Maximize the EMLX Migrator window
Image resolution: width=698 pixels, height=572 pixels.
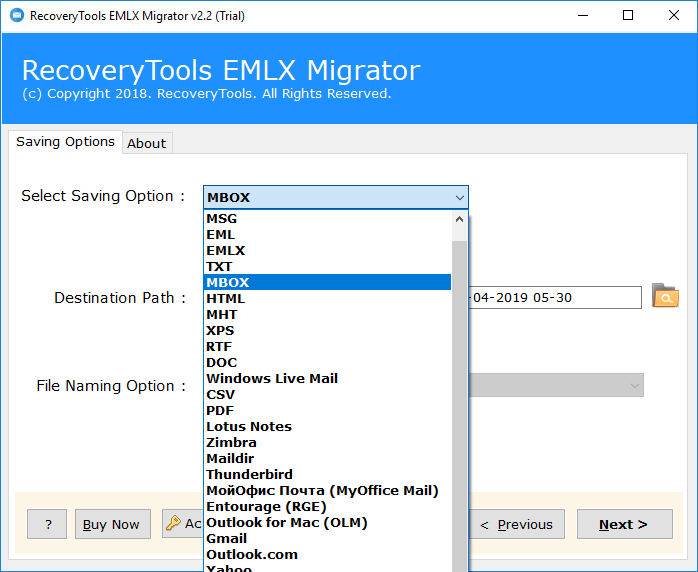pos(628,16)
